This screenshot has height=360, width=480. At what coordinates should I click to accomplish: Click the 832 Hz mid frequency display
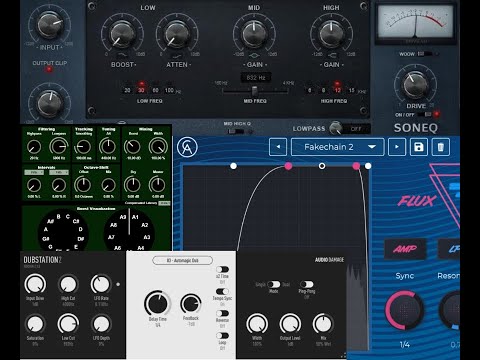[256, 78]
